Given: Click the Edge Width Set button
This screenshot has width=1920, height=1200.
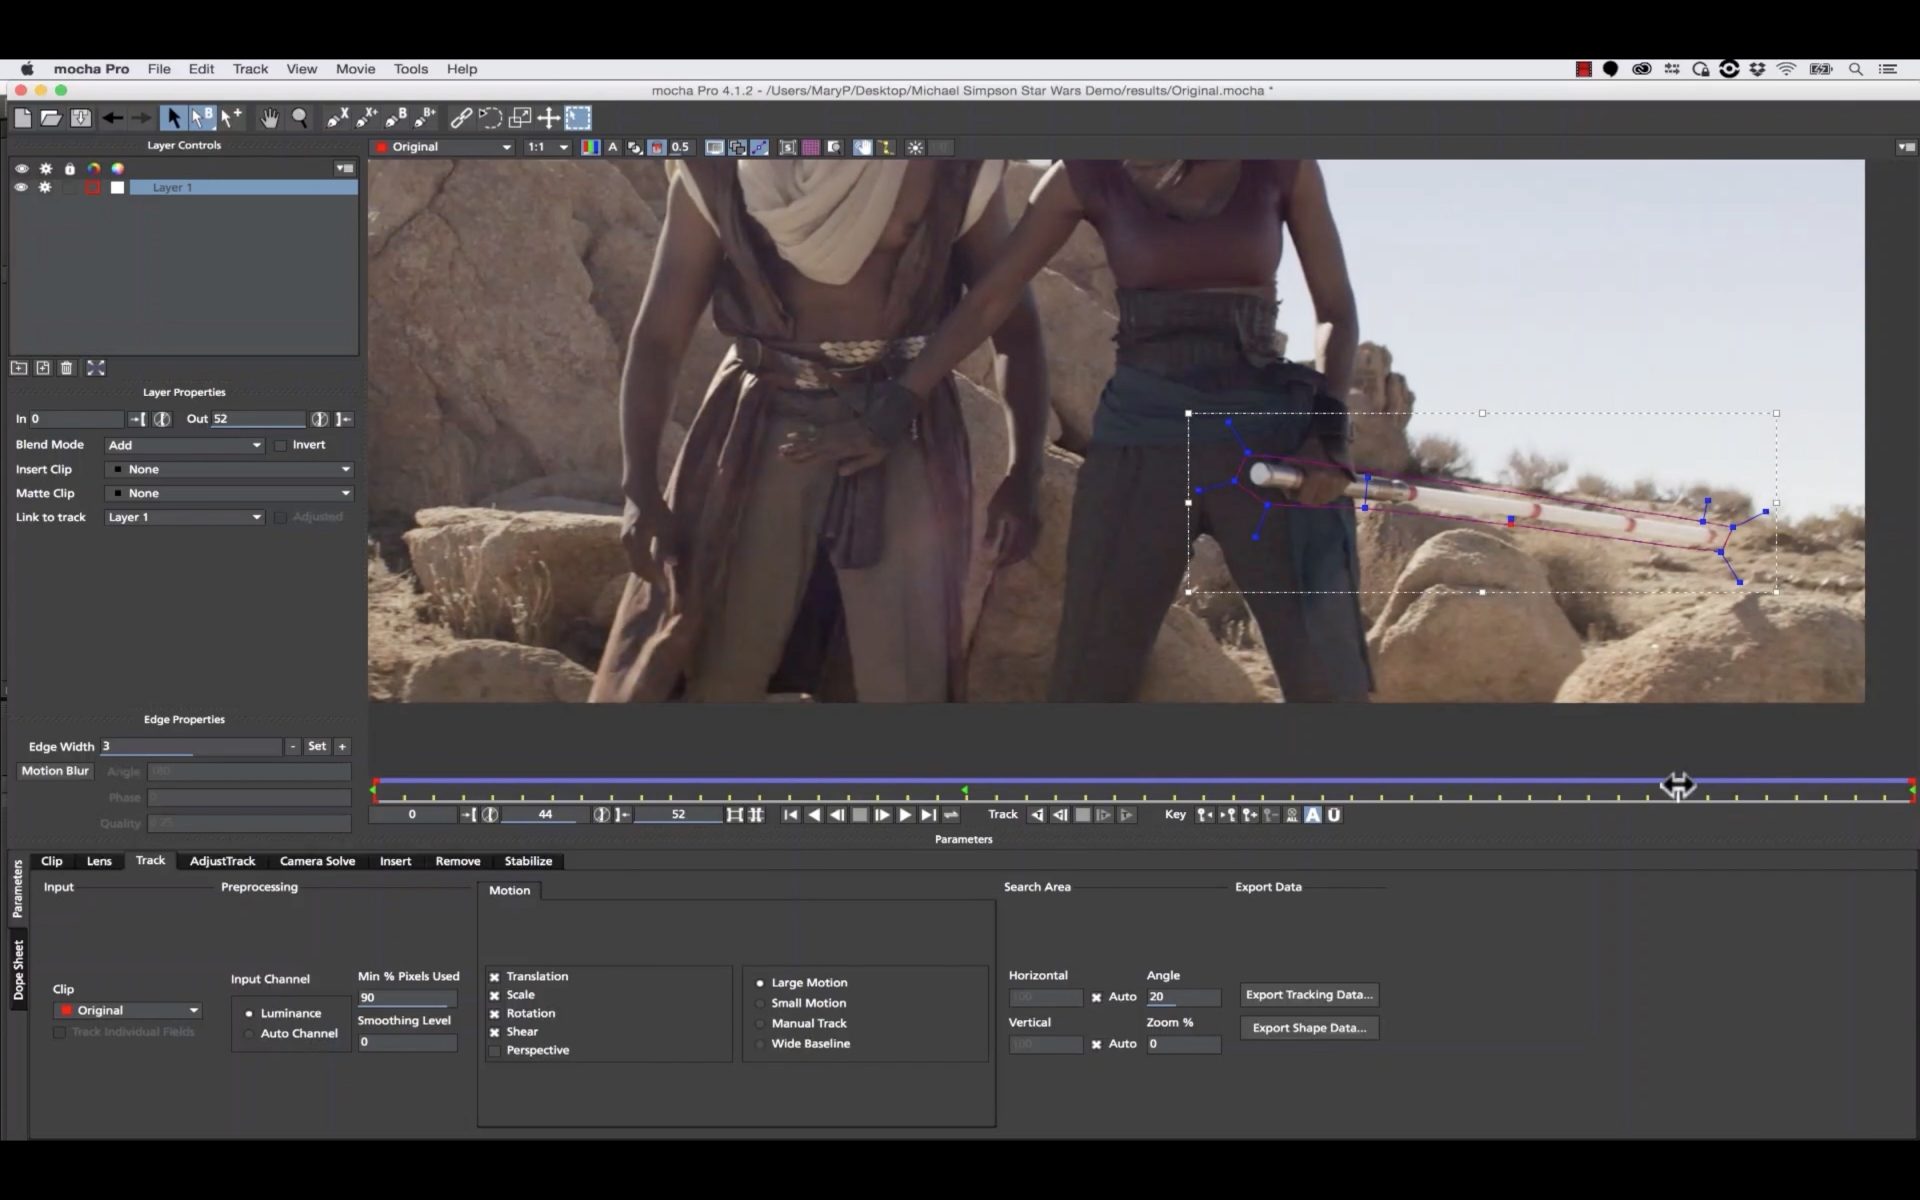Looking at the screenshot, I should click(x=316, y=747).
